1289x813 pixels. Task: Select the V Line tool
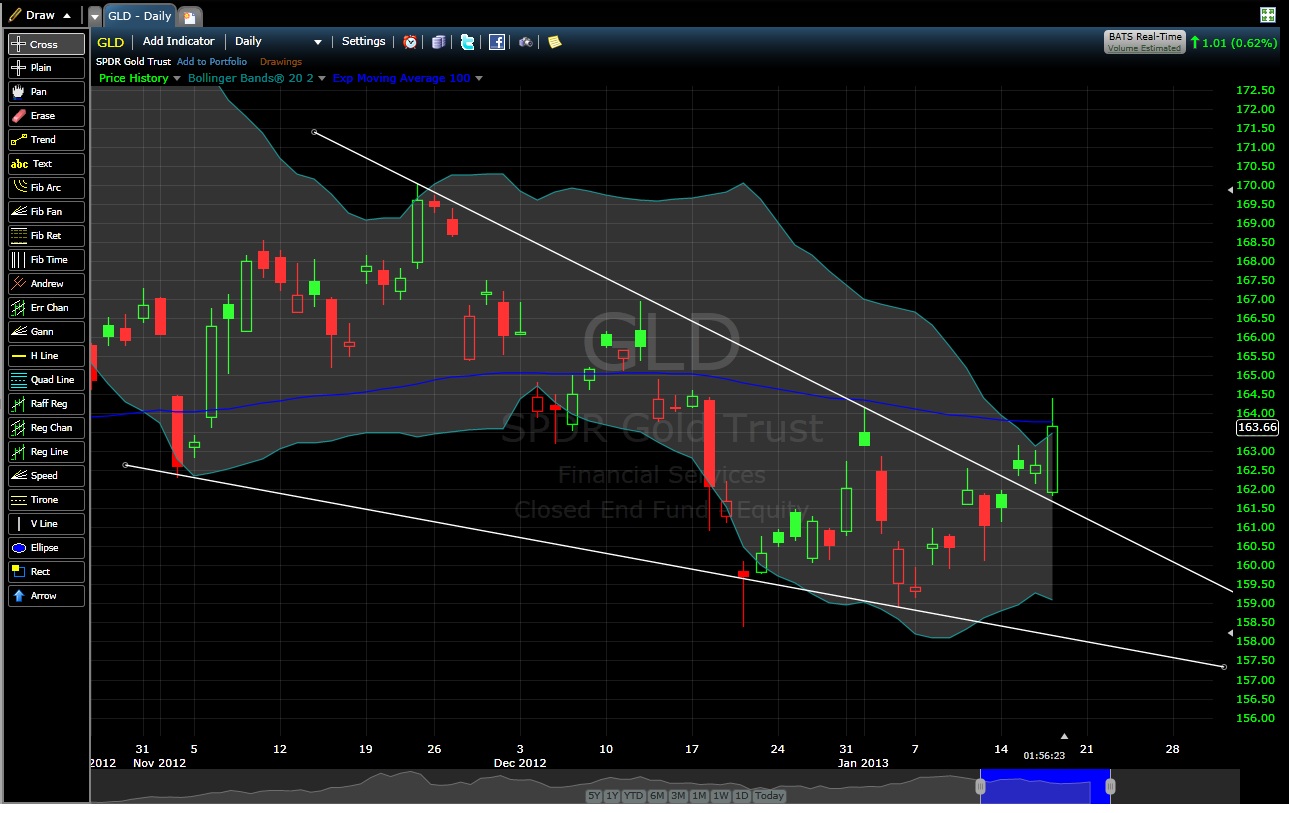click(x=46, y=524)
